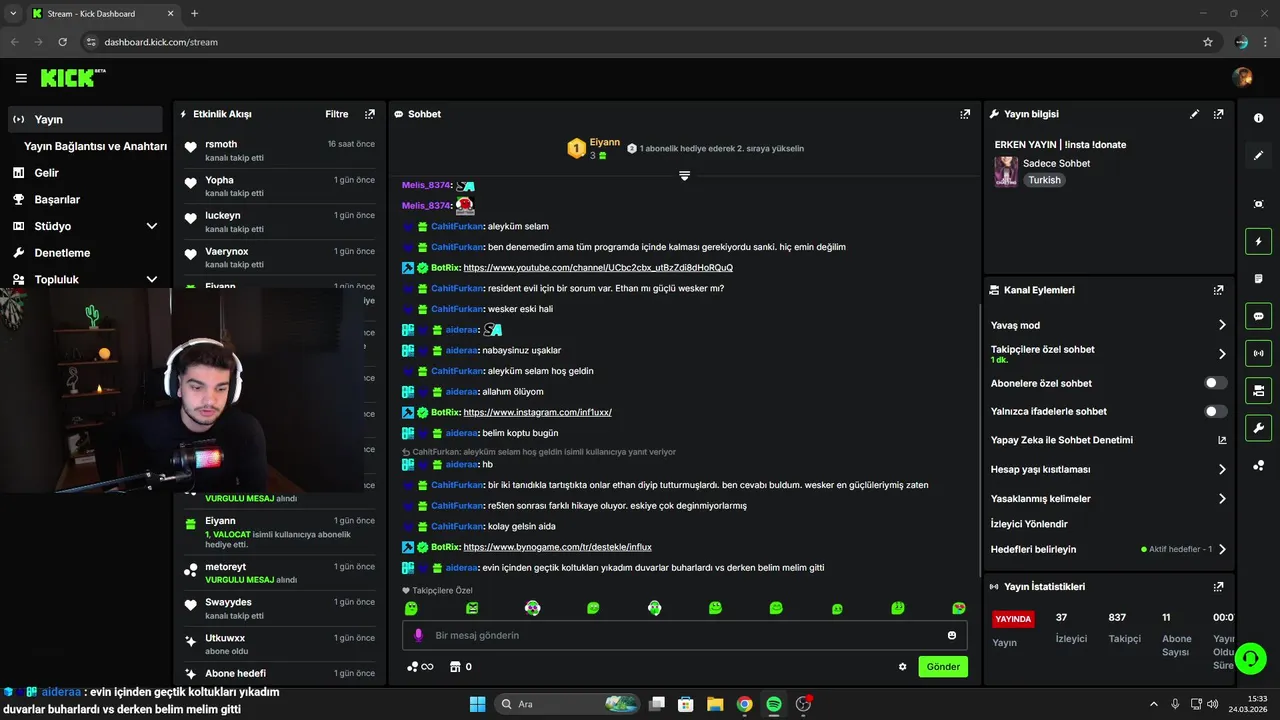
Task: Pop out the Yayın İstatistikleri panel
Action: [x=1218, y=587]
